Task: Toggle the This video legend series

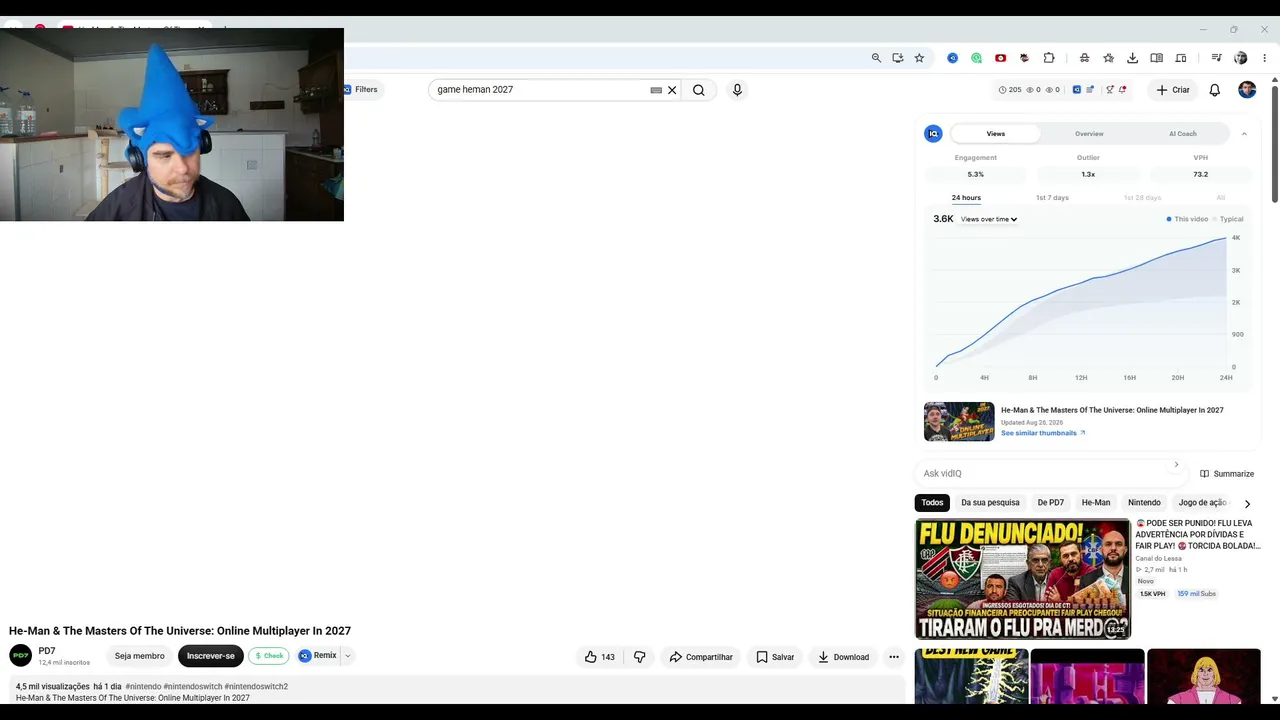Action: tap(1187, 219)
